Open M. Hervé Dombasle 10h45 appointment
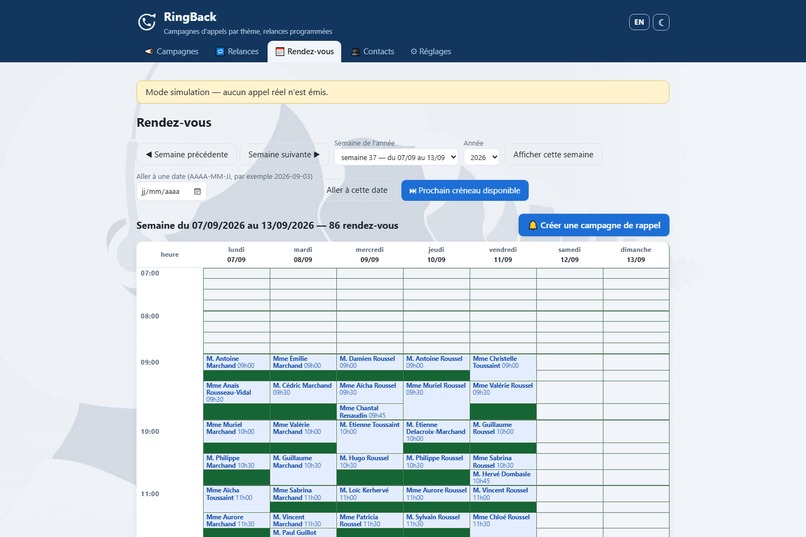 click(503, 477)
